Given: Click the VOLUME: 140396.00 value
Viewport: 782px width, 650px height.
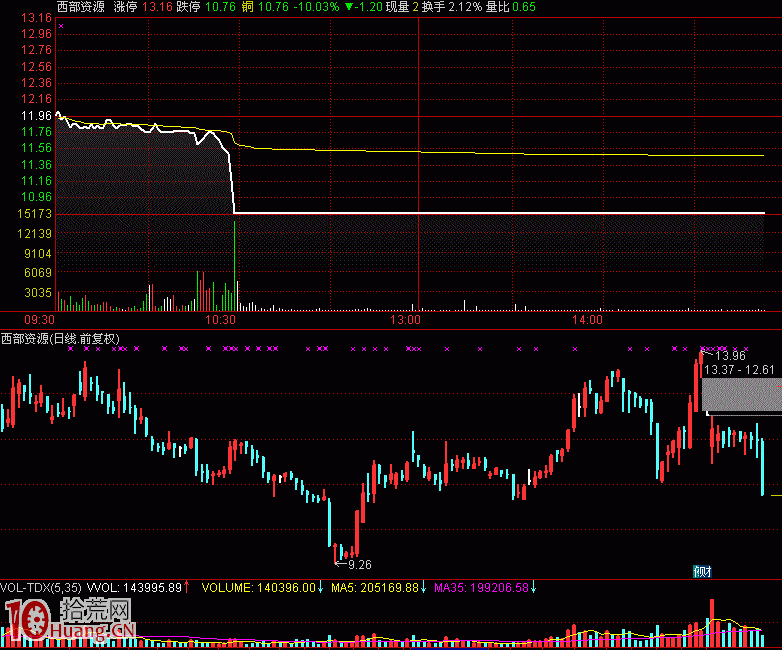Looking at the screenshot, I should (x=259, y=588).
